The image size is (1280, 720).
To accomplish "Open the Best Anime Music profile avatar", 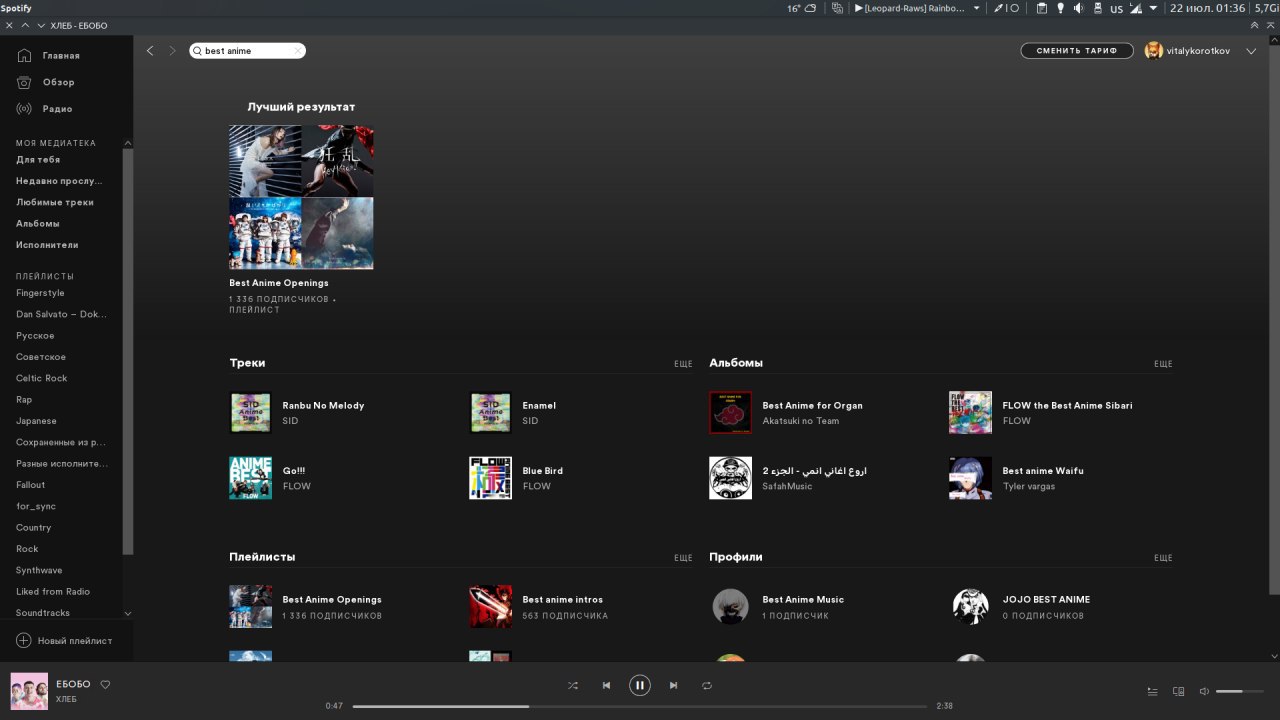I will 730,607.
